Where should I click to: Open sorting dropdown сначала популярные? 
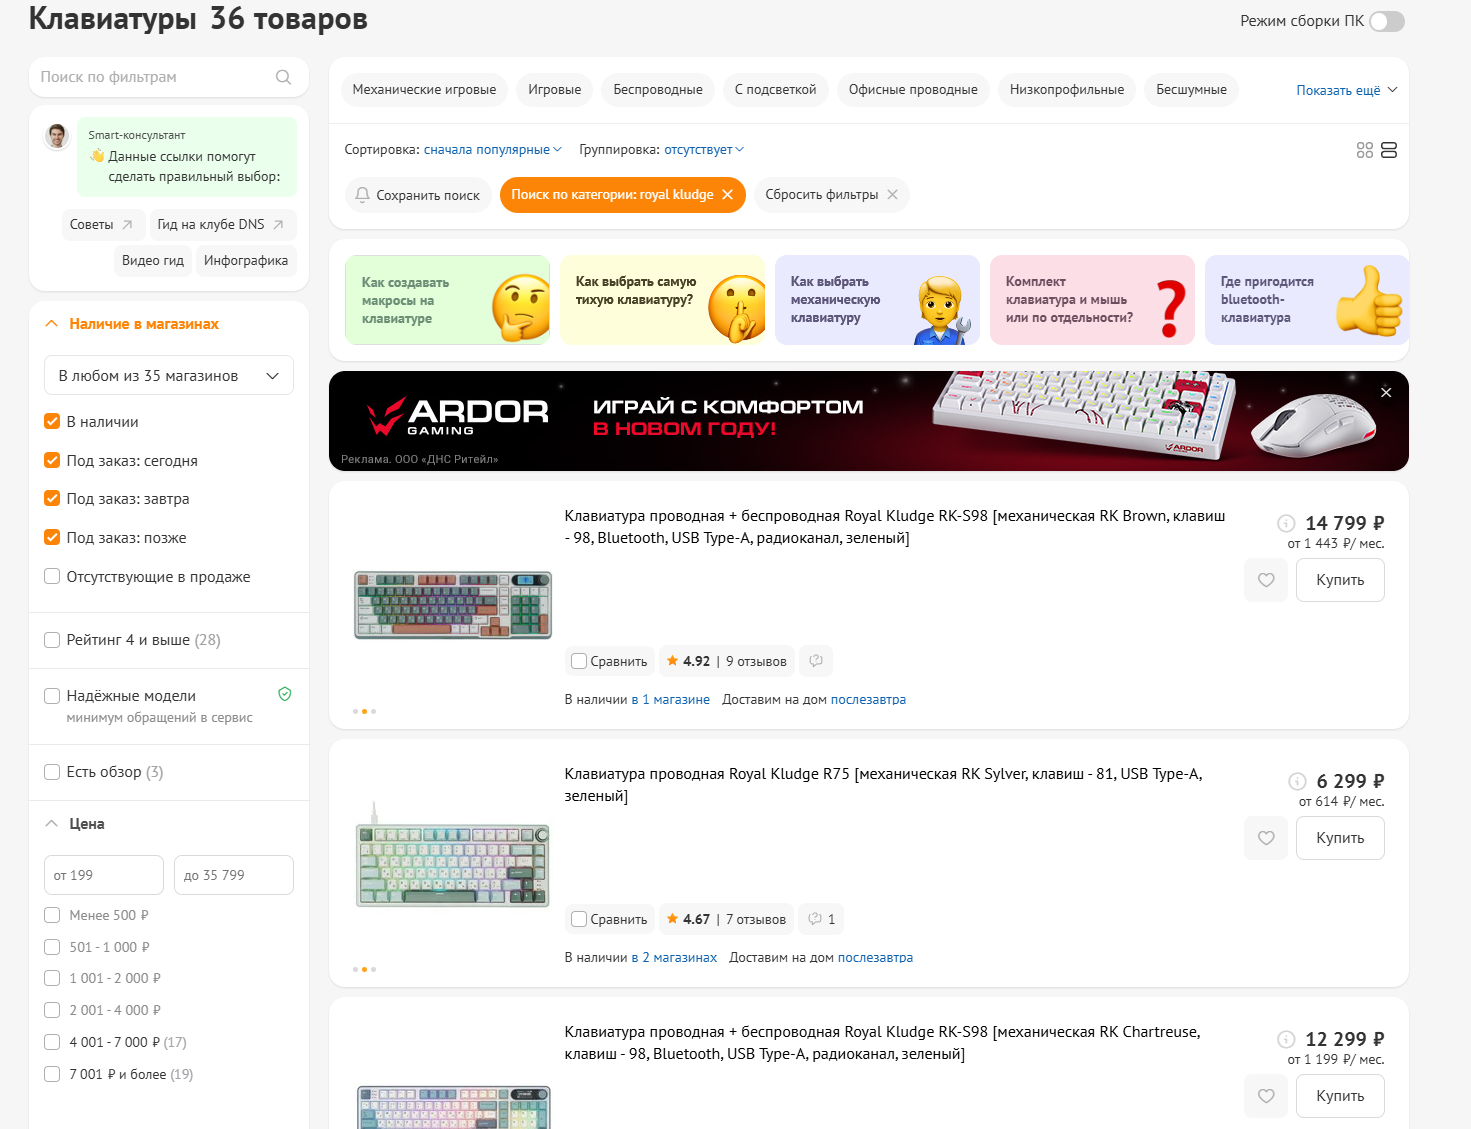[x=493, y=150]
